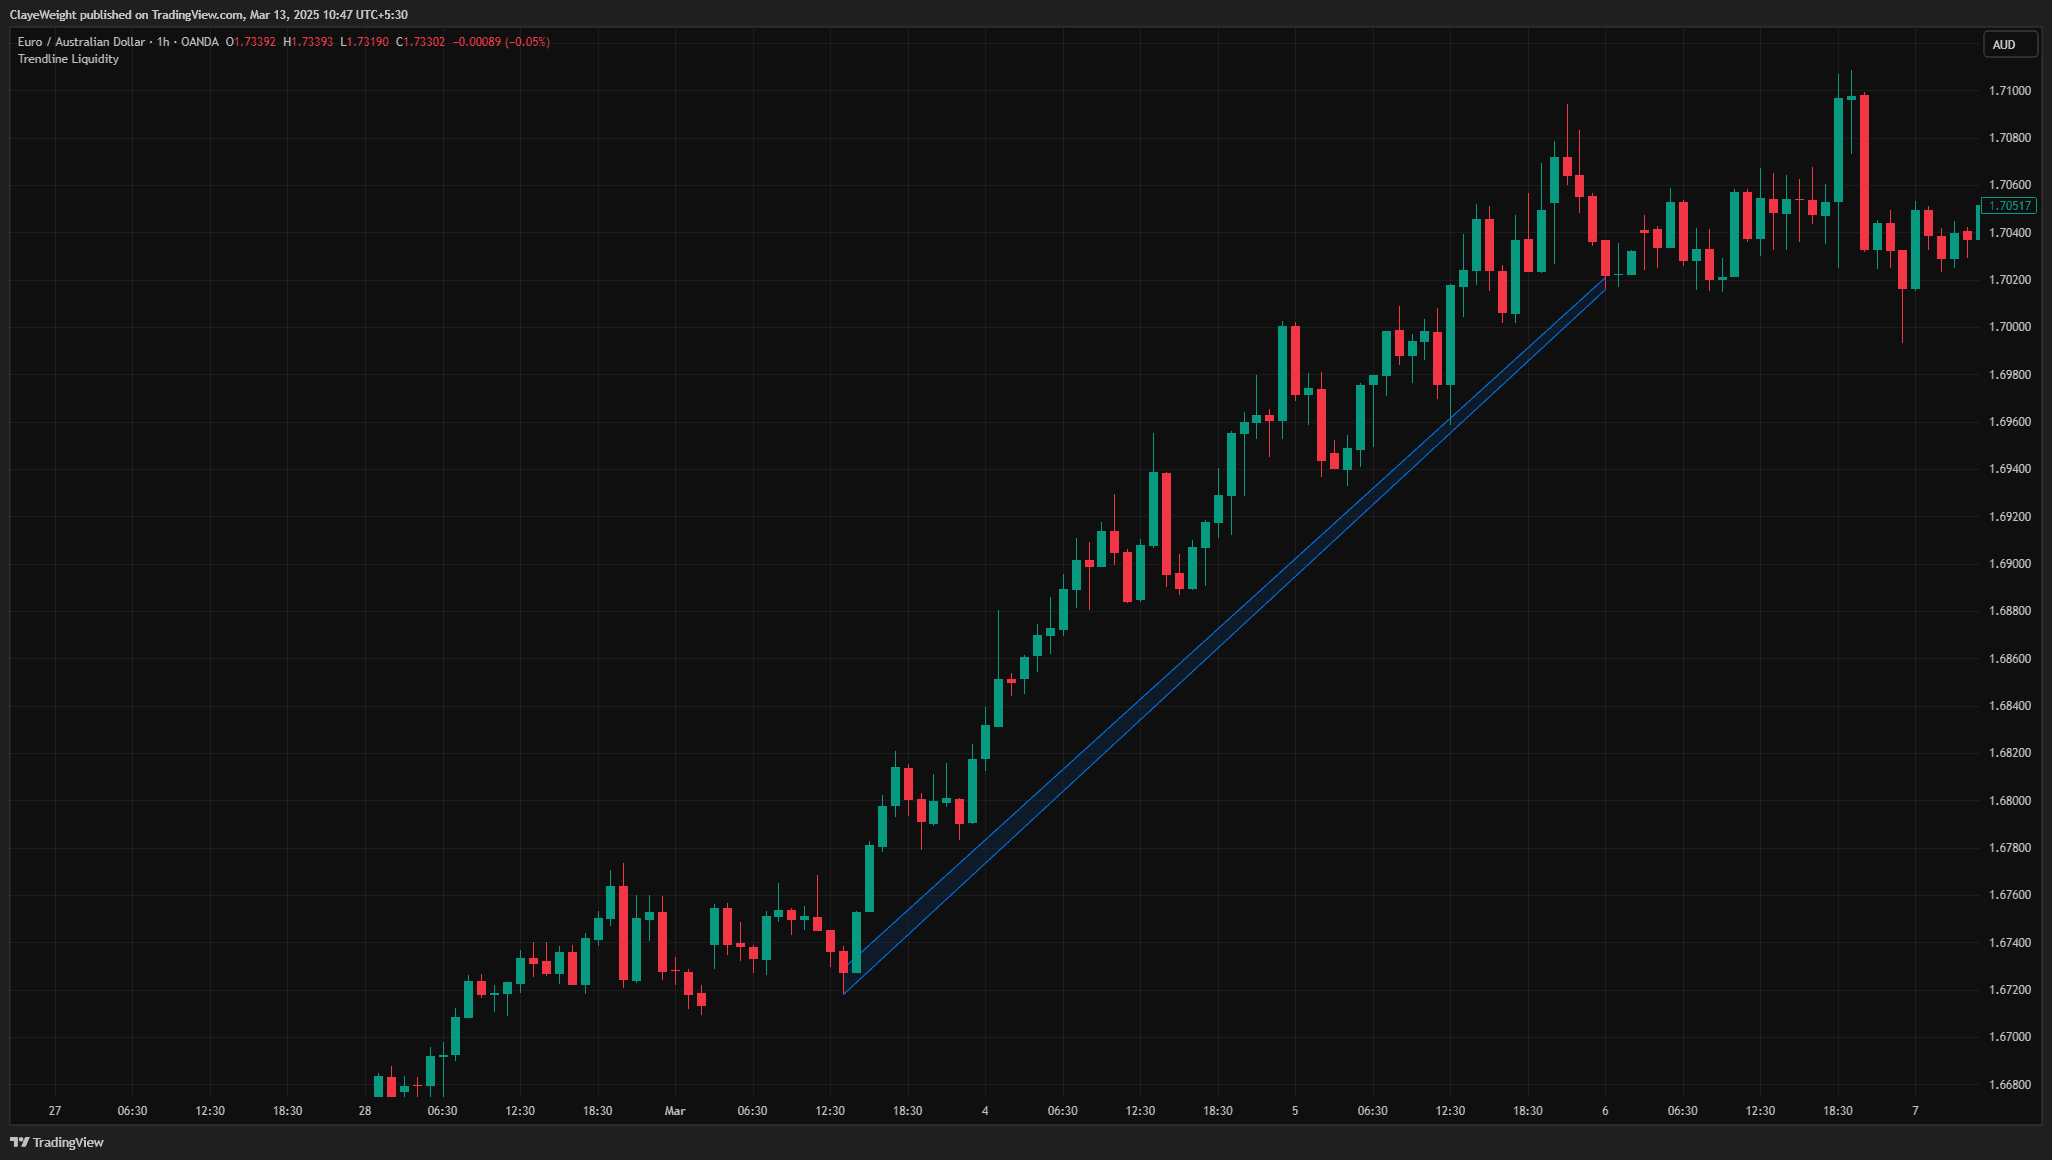Image resolution: width=2052 pixels, height=1160 pixels.
Task: Click the day 6 label on time axis
Action: (x=1606, y=1110)
